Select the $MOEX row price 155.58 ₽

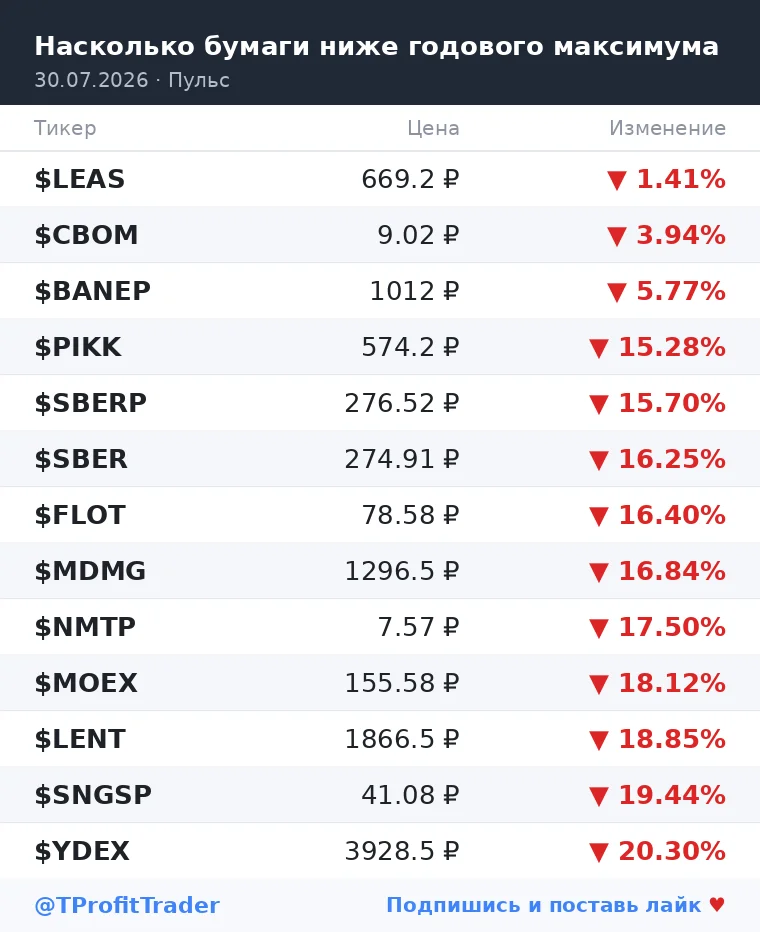(x=402, y=683)
